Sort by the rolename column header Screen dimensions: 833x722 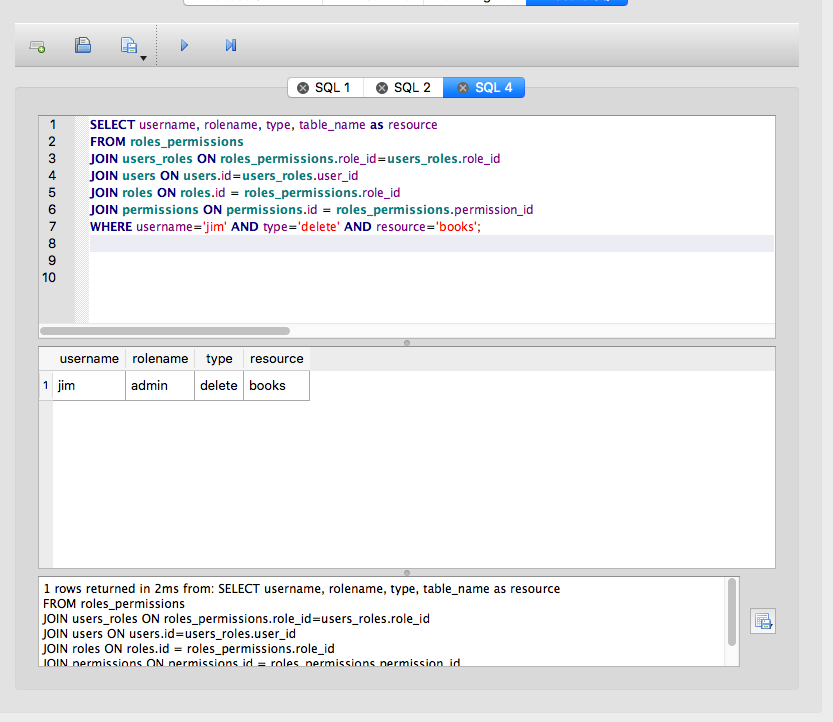[x=160, y=359]
